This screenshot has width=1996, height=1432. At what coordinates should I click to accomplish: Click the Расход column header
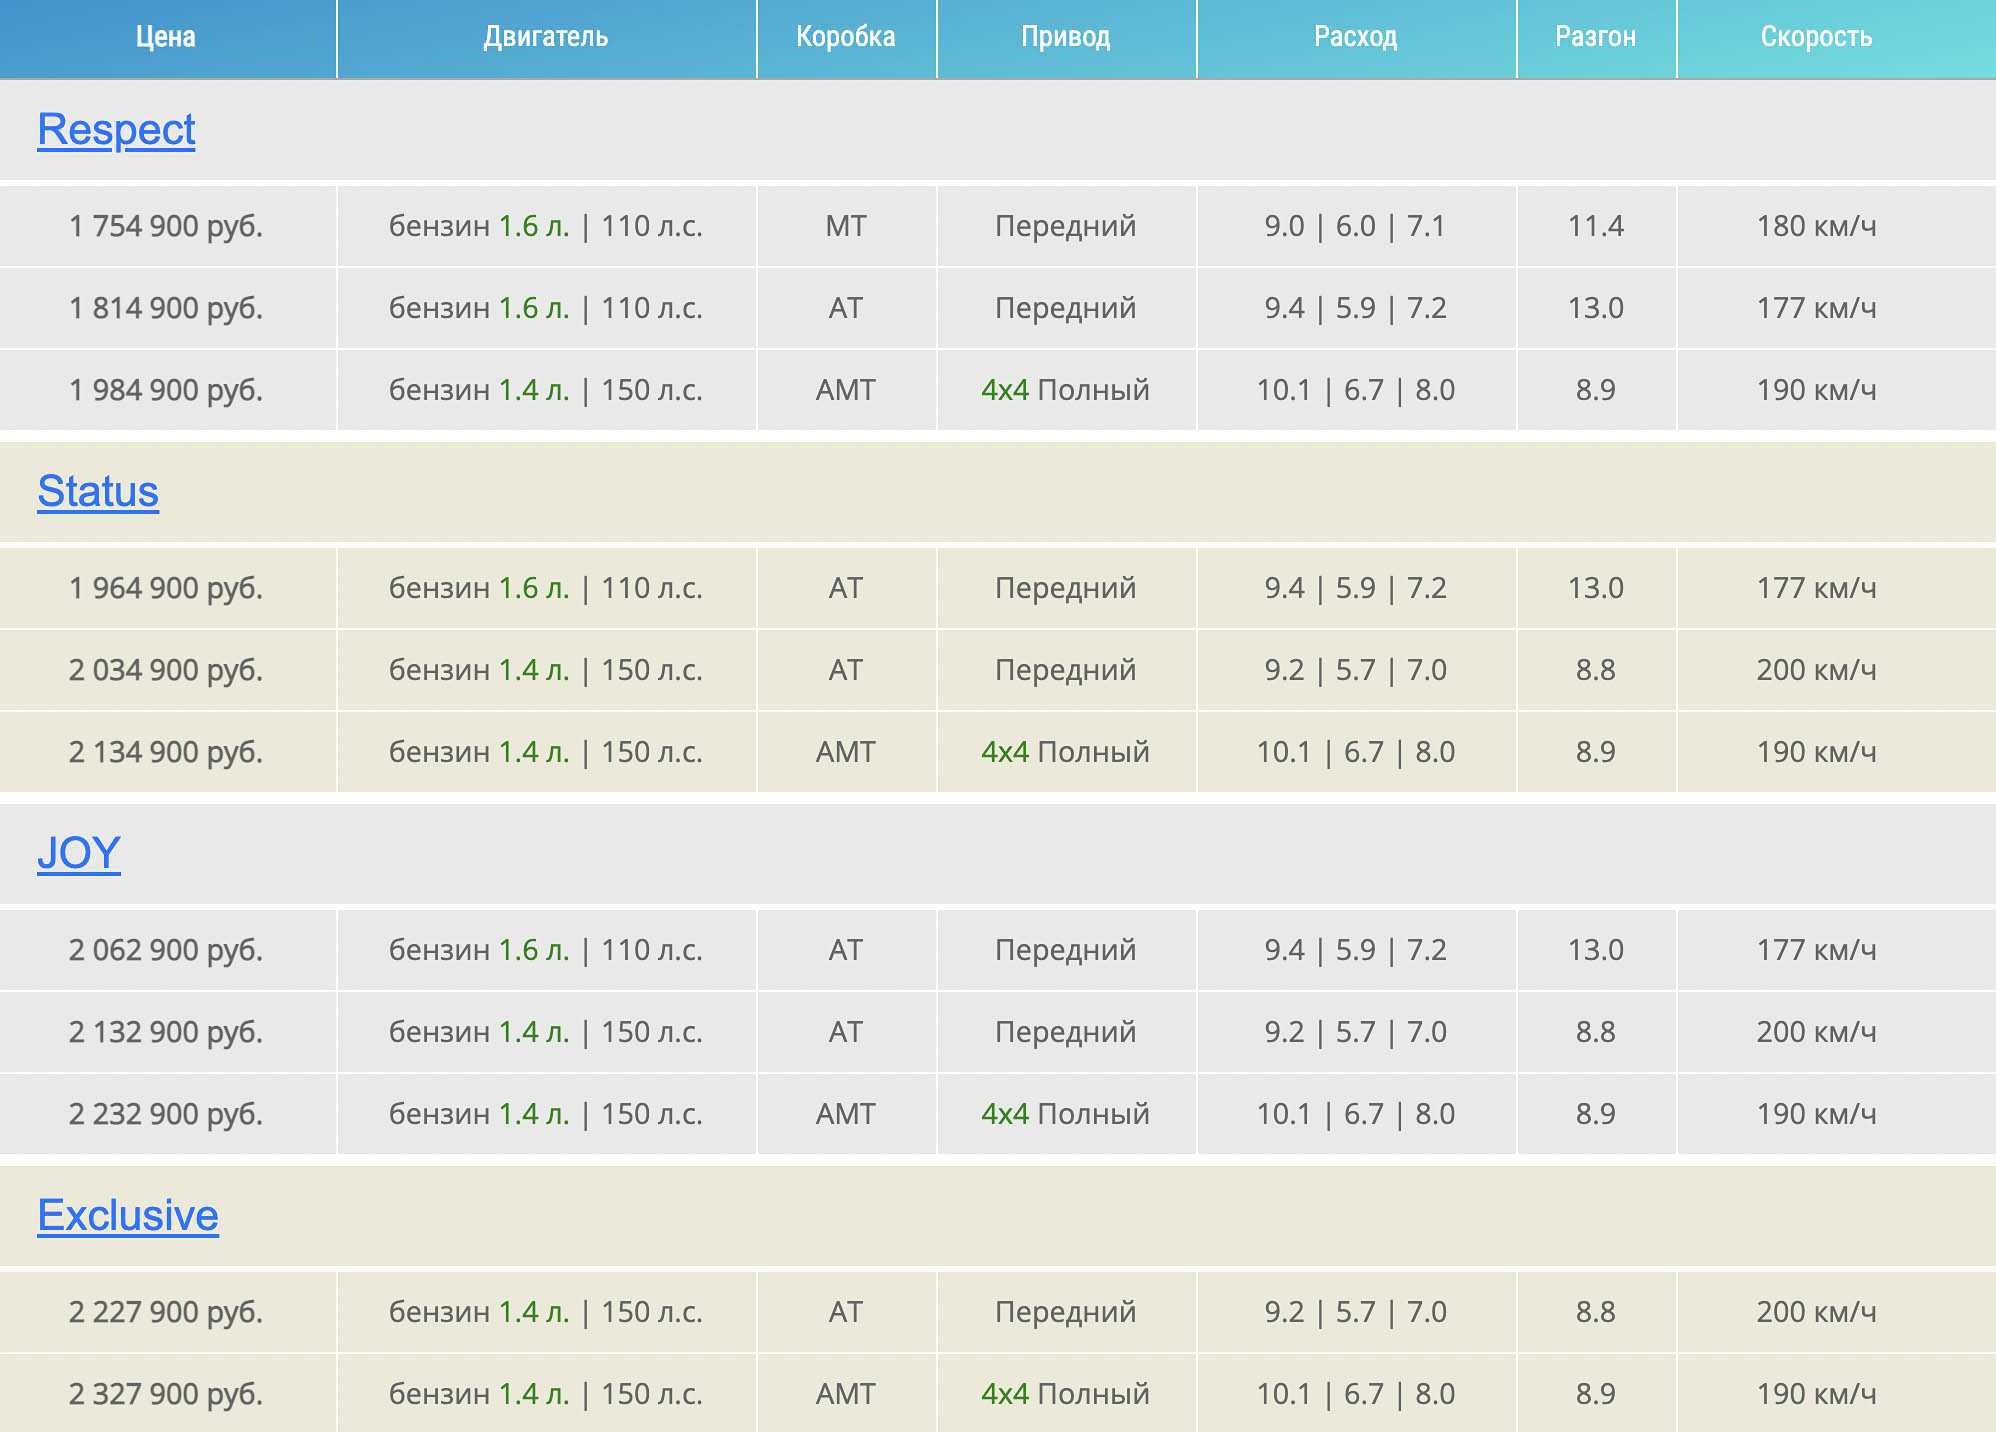[1356, 38]
